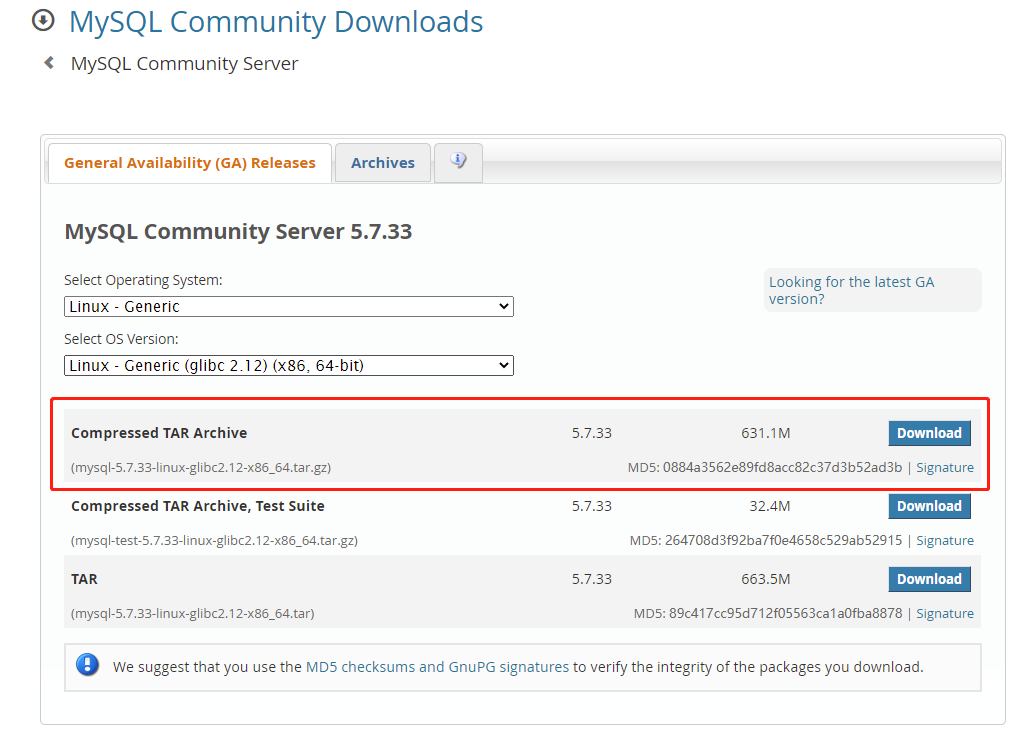Click the MySQL Community Server 5.7.33 heading
The image size is (1017, 737).
click(x=238, y=232)
